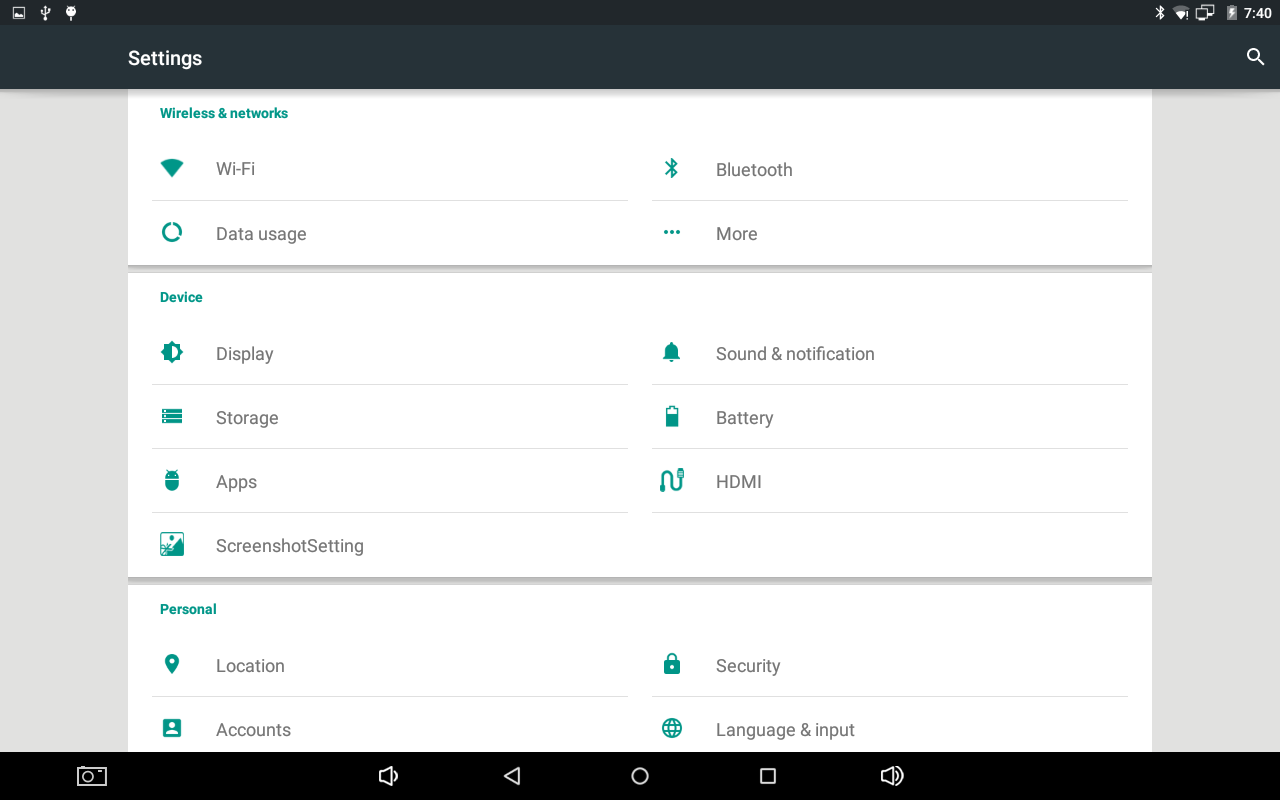Open Storage settings
The image size is (1280, 800).
coord(247,418)
